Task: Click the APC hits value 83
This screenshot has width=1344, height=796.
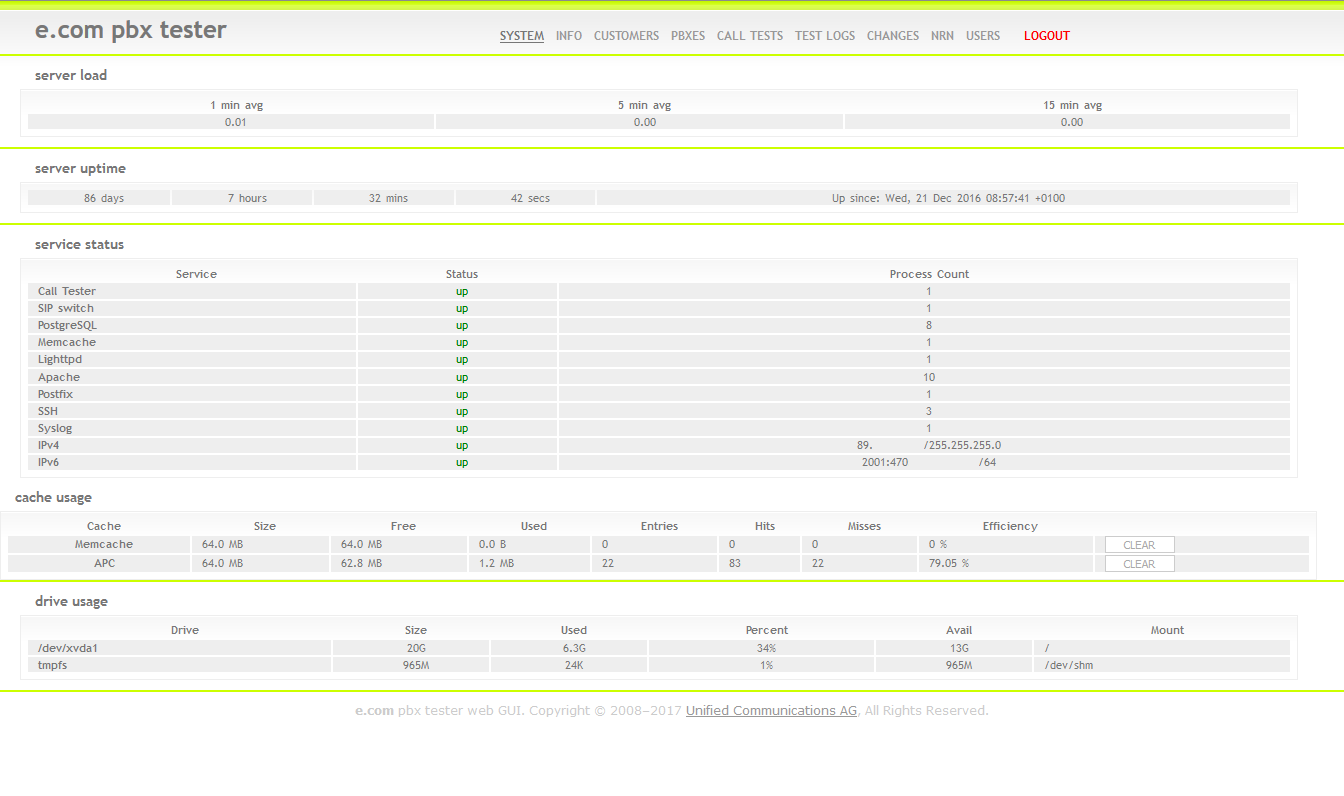Action: point(735,564)
